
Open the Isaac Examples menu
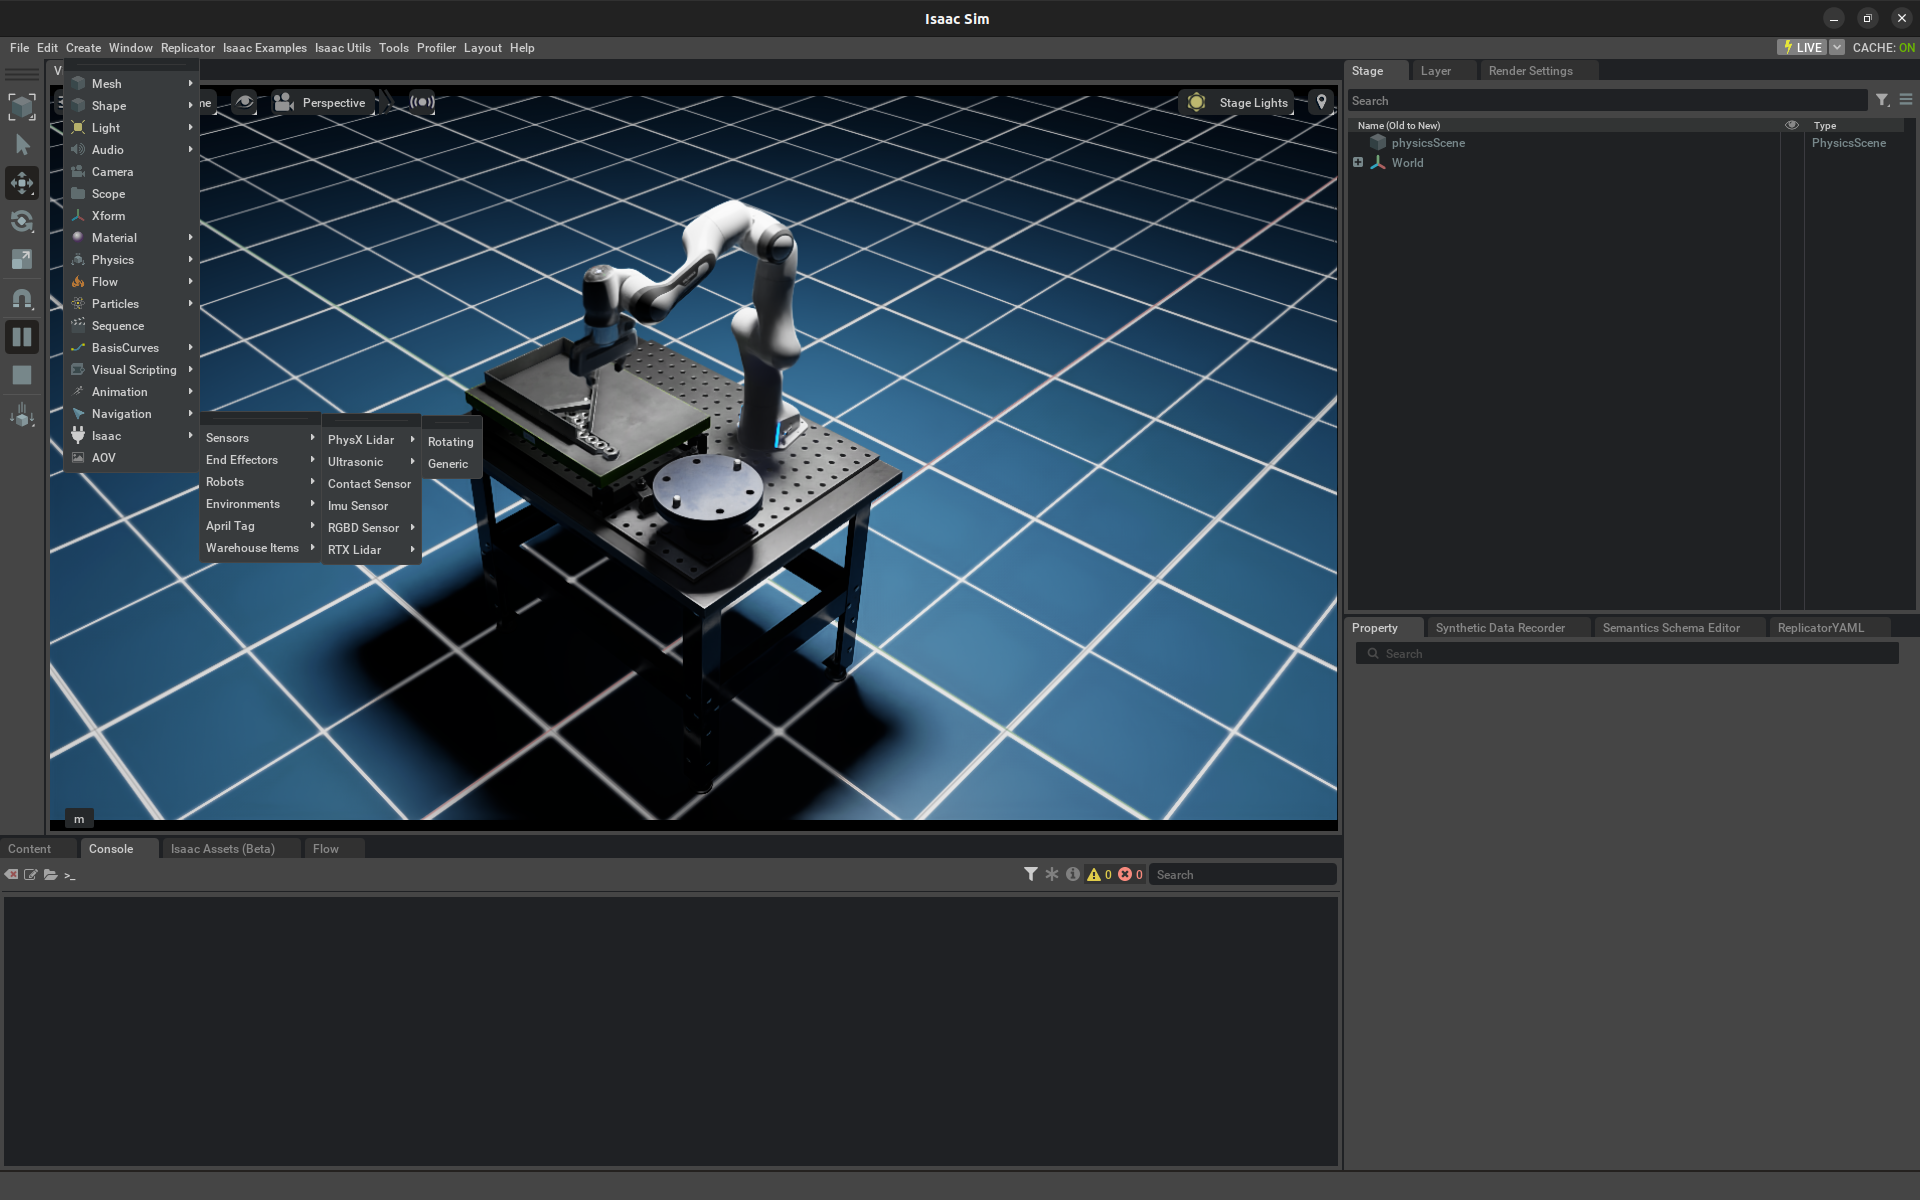(265, 48)
